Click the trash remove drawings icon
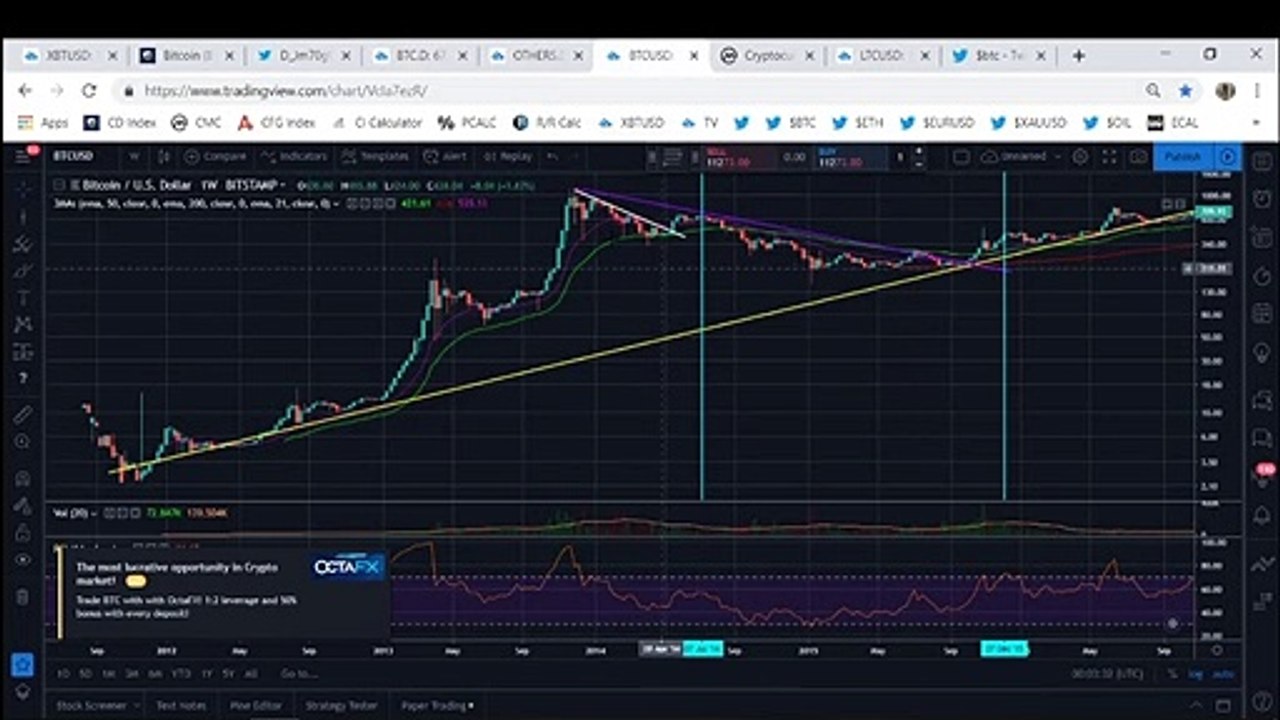1280x720 pixels. click(x=23, y=597)
